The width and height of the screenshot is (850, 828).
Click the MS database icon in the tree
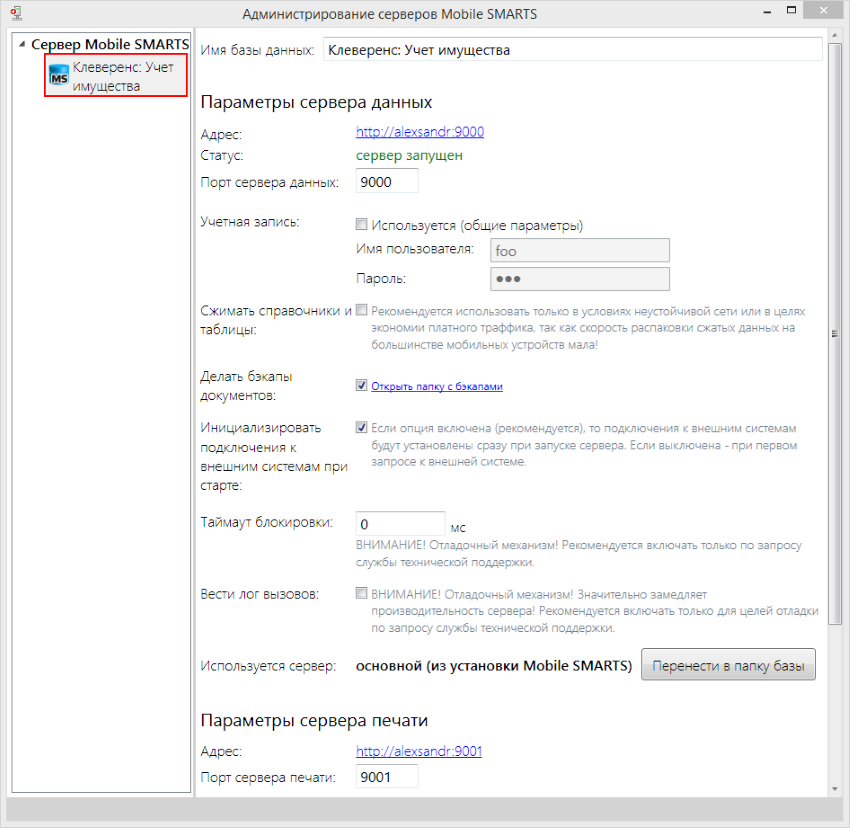click(x=59, y=75)
